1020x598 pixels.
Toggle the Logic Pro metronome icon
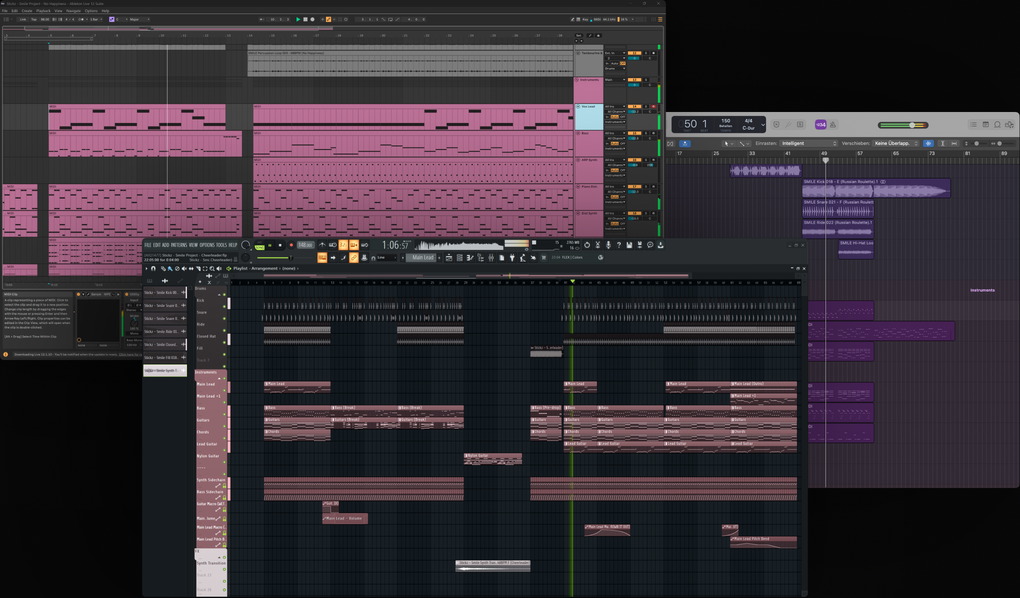click(x=833, y=125)
